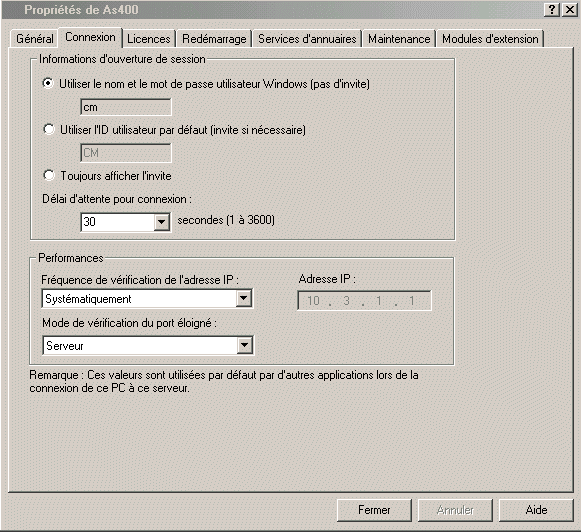The height and width of the screenshot is (532, 581).
Task: Click the Annuler button
Action: (x=455, y=510)
